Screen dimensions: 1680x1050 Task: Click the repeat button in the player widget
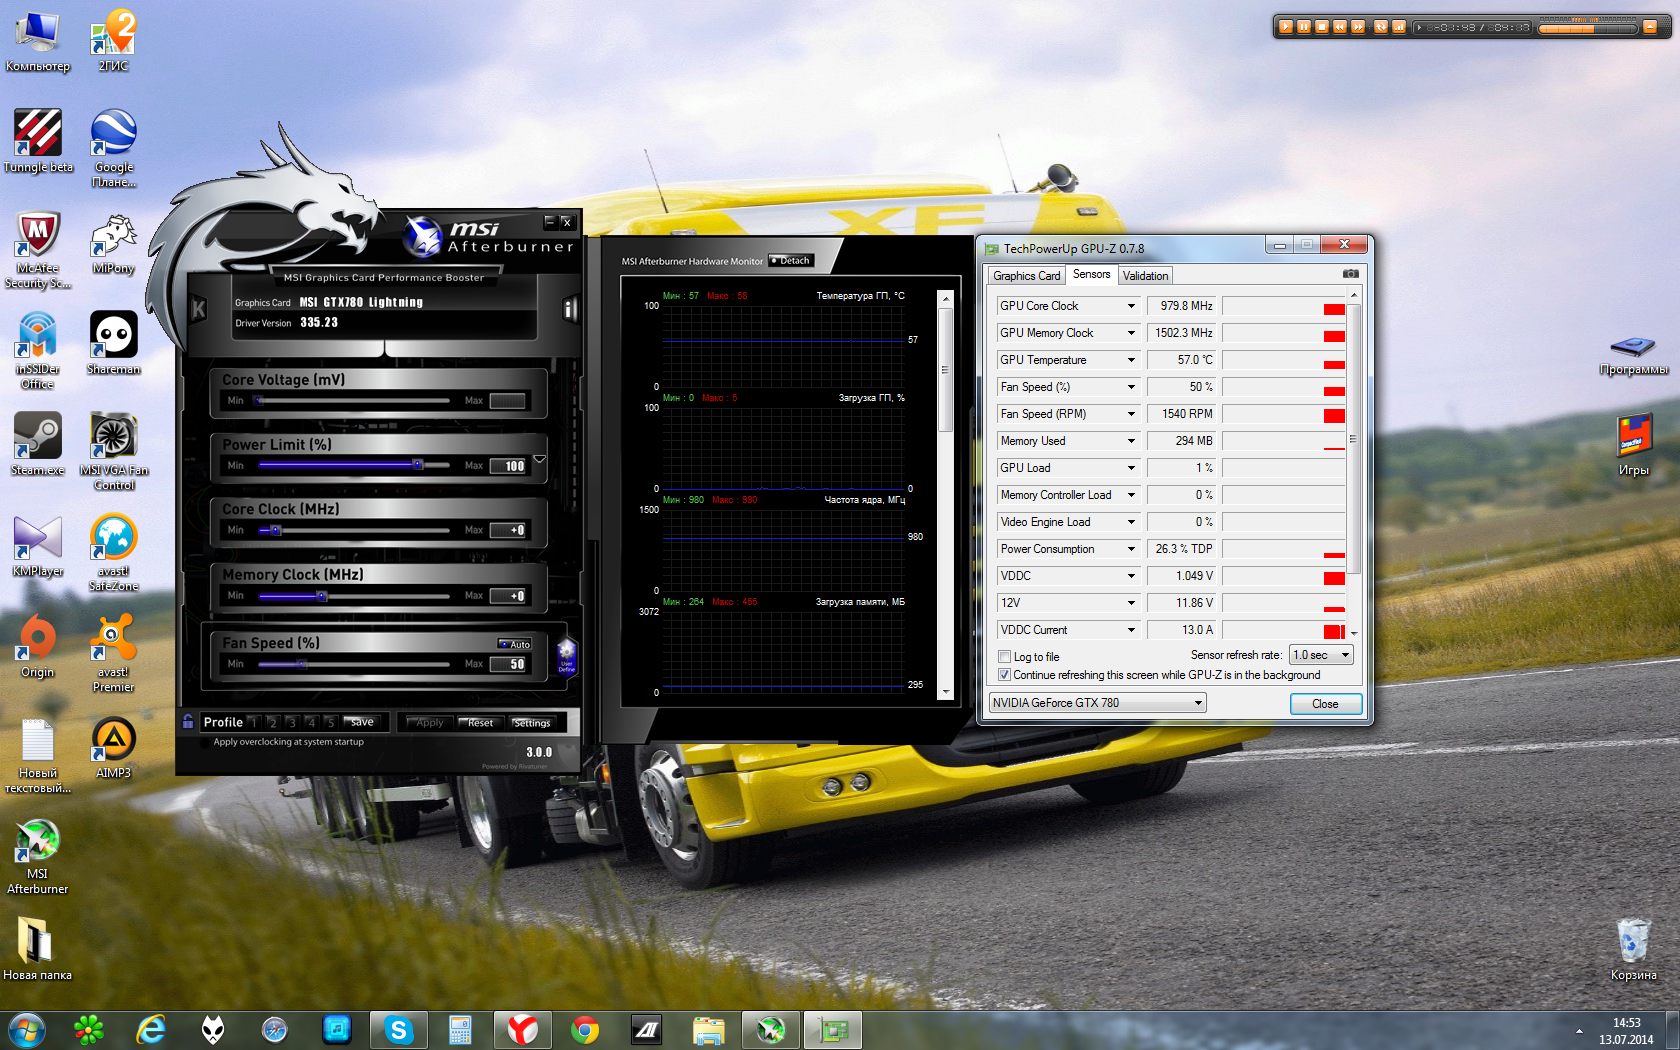pyautogui.click(x=1381, y=27)
